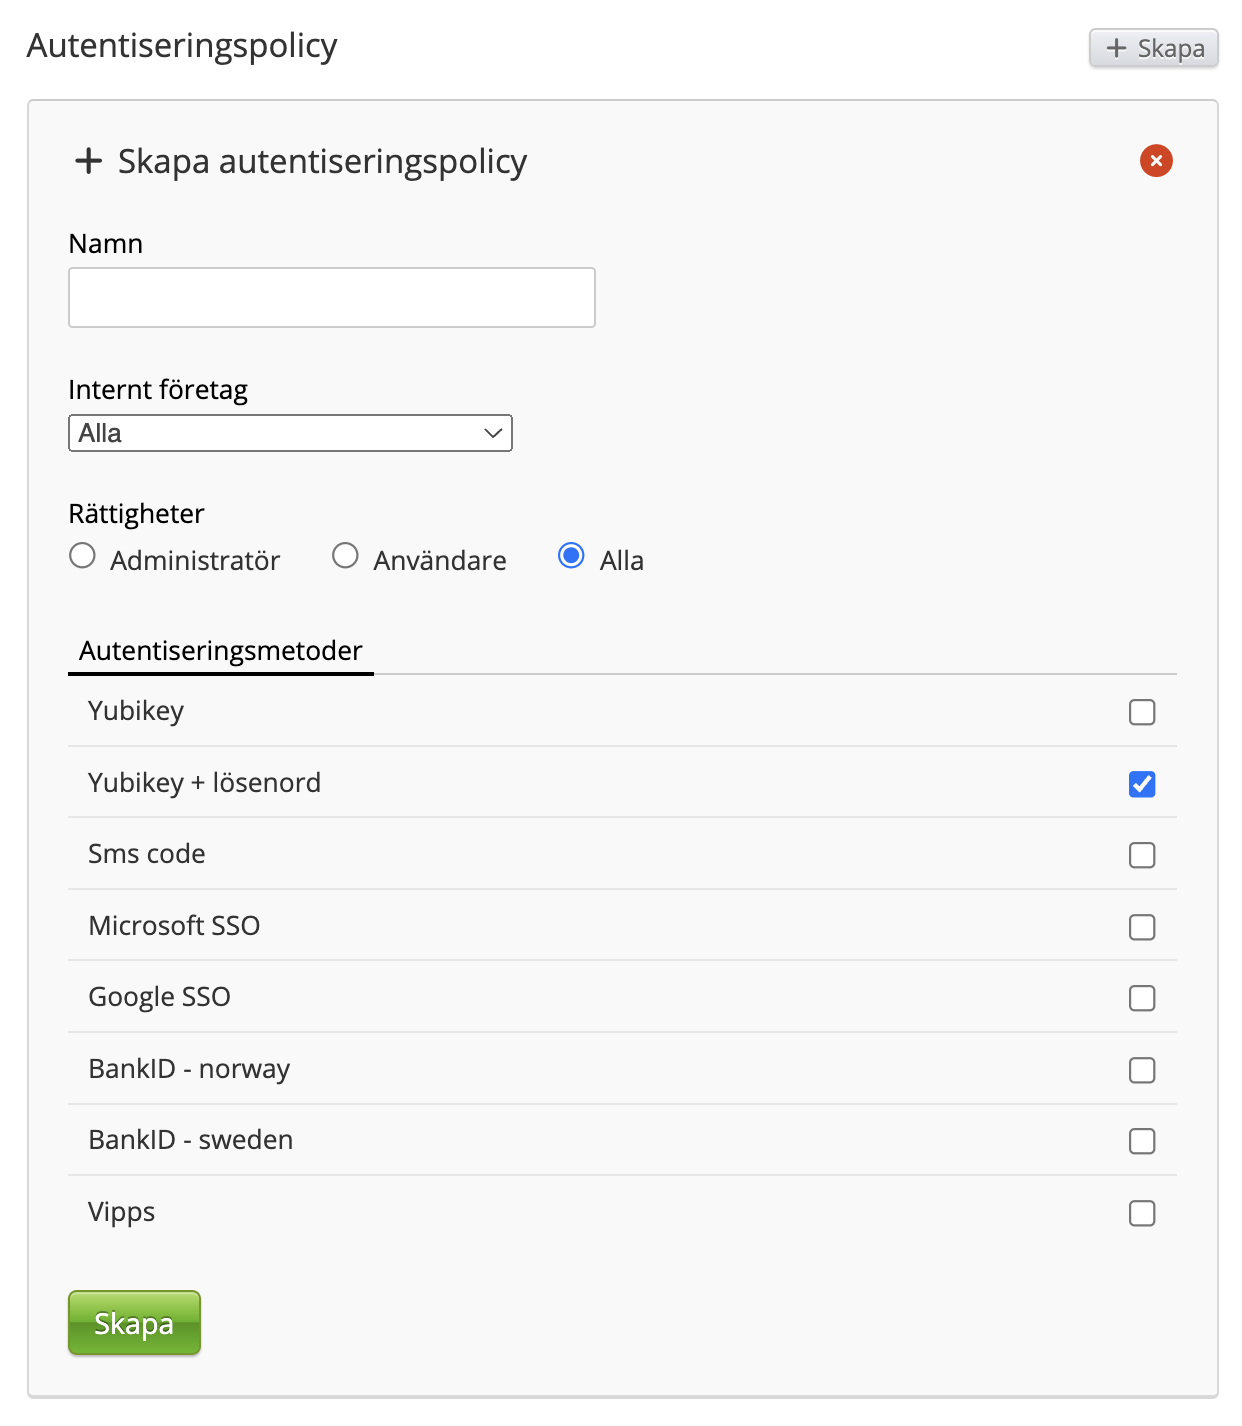Screen dimensions: 1242x1426
Task: Click the Autentiseringspolicy page heading
Action: pos(182,46)
